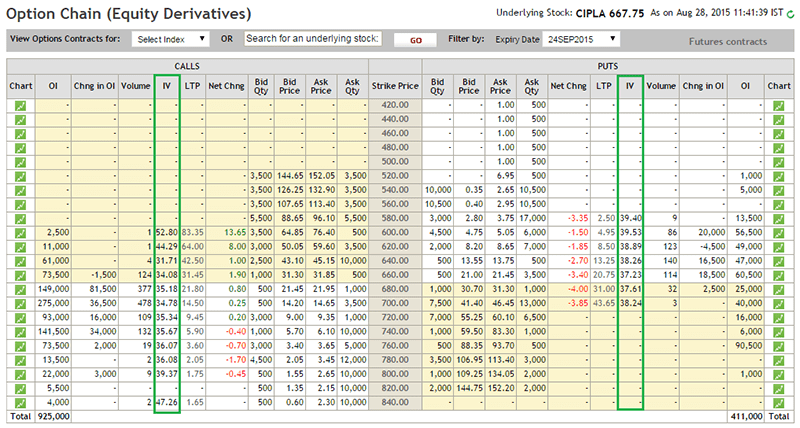Click the CALLS section header
This screenshot has width=800, height=428.
click(187, 66)
